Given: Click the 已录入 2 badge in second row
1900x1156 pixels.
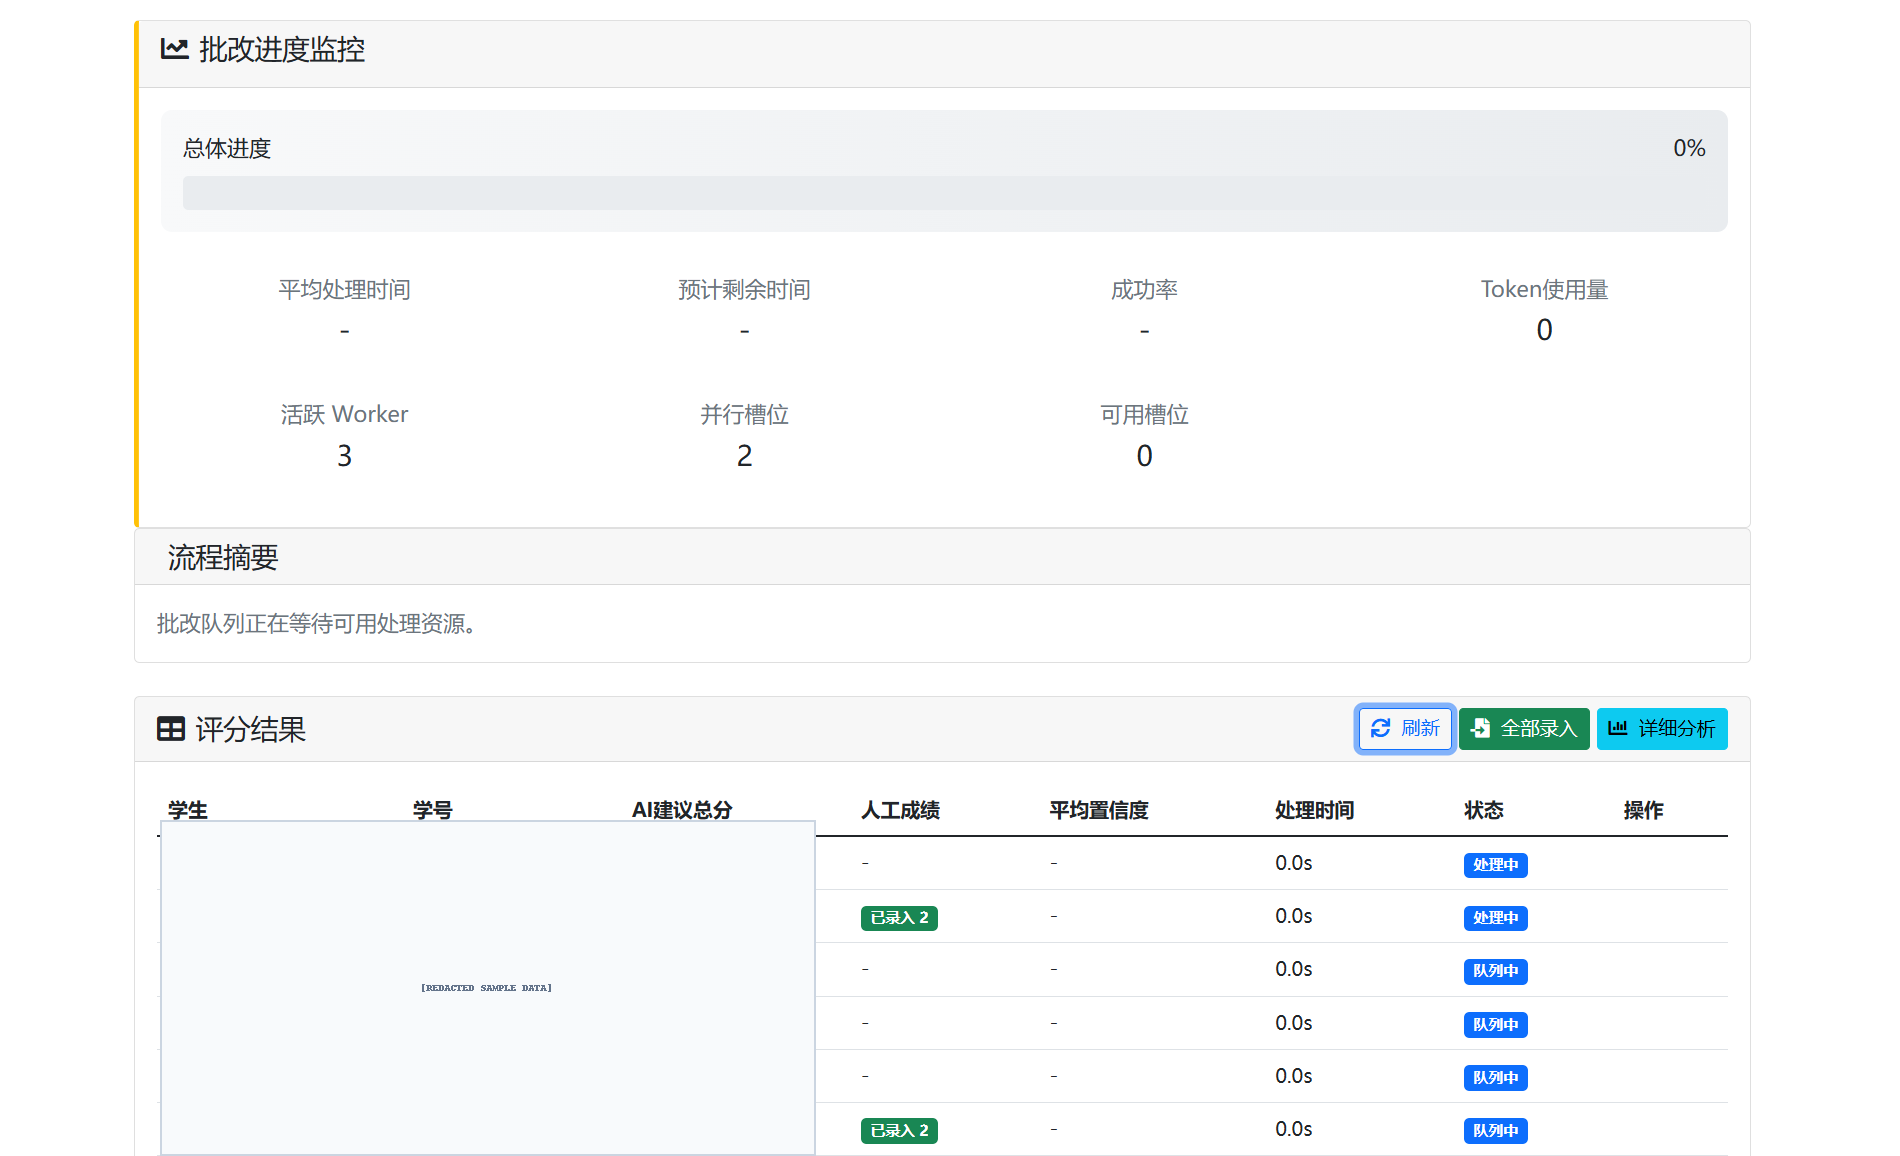Looking at the screenshot, I should [899, 918].
